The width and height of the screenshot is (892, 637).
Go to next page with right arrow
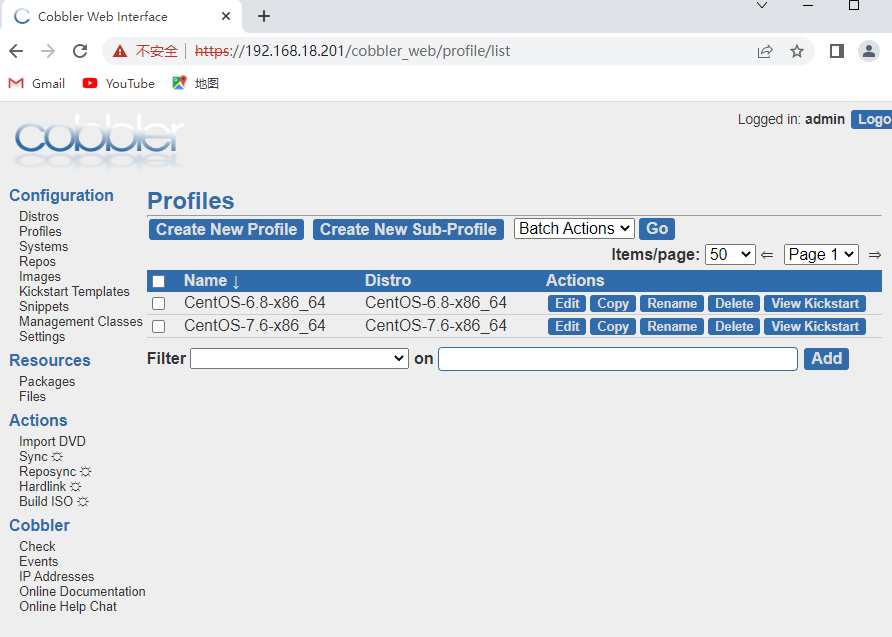874,255
